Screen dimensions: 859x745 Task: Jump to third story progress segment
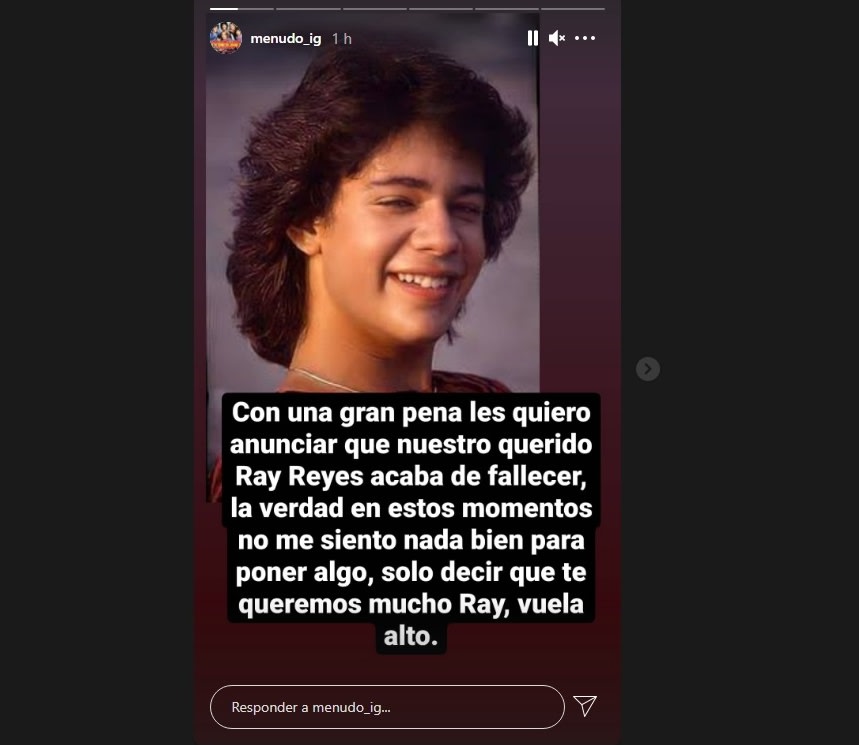(x=374, y=9)
